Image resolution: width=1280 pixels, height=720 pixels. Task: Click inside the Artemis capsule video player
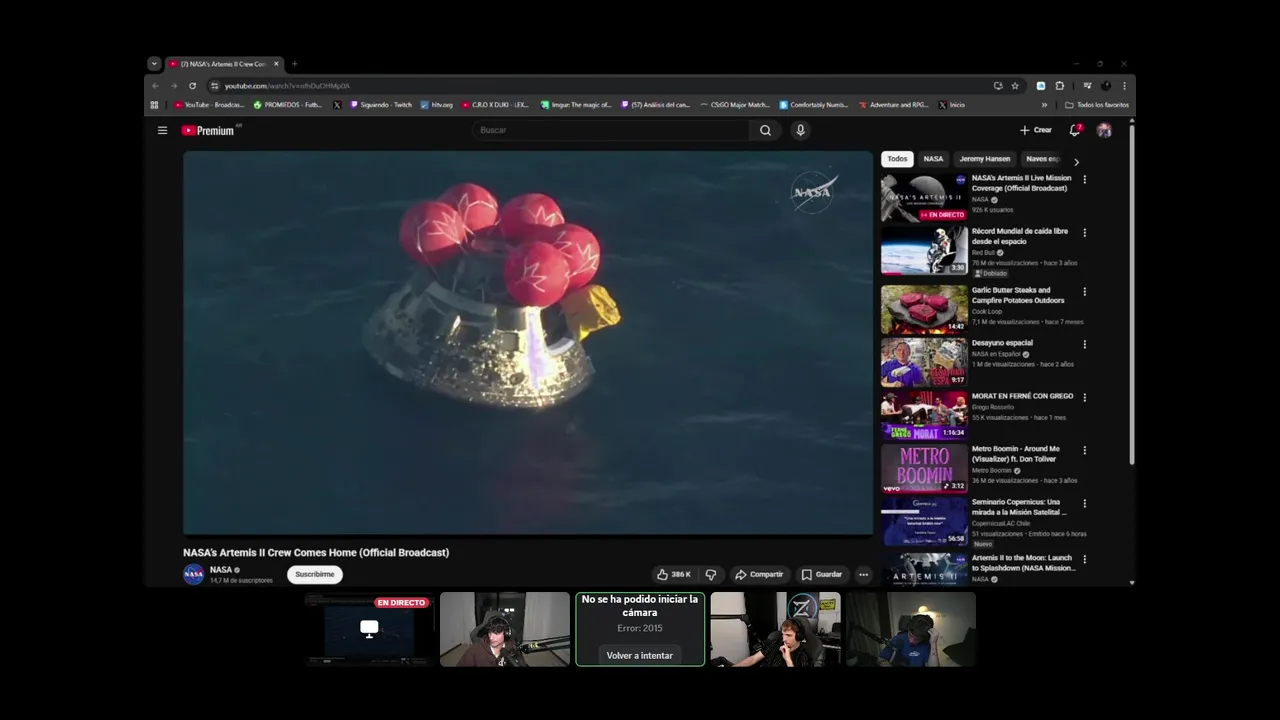coord(528,343)
